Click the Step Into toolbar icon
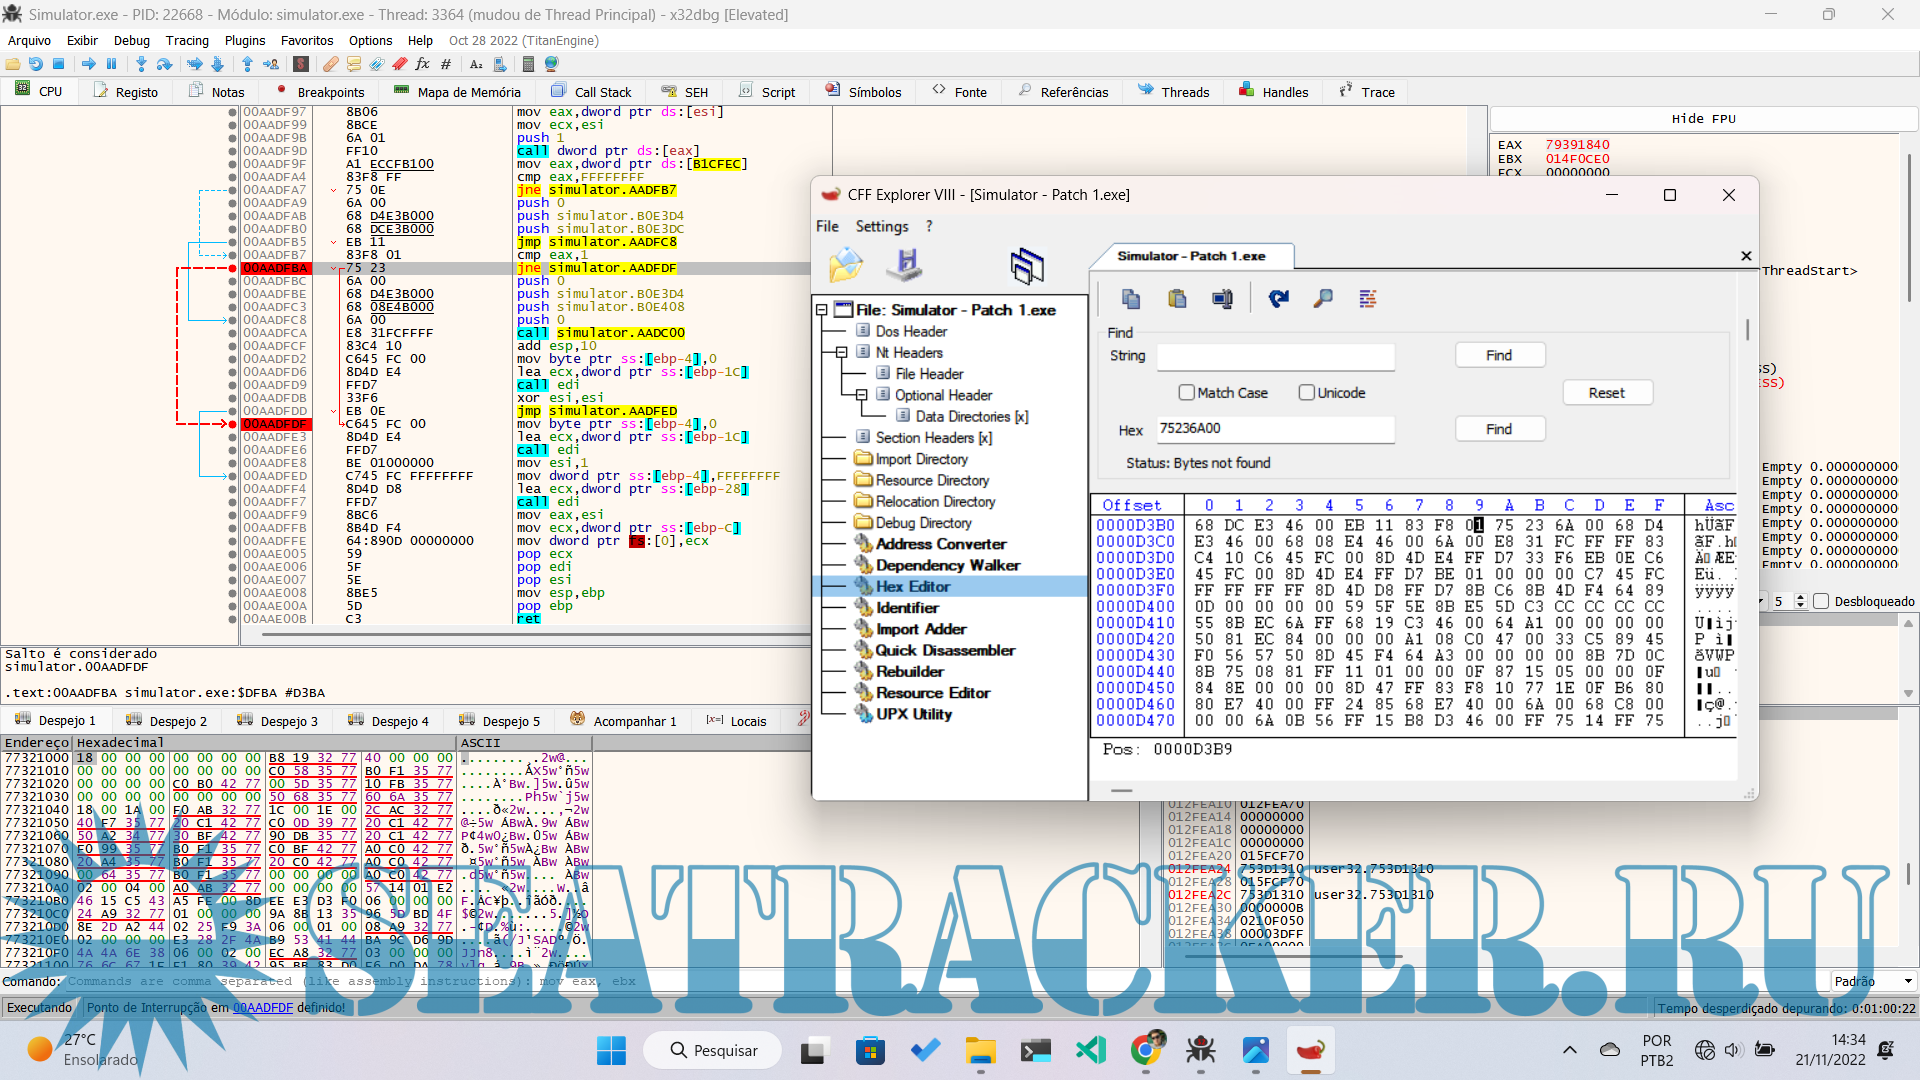Viewport: 1920px width, 1080px height. (141, 64)
